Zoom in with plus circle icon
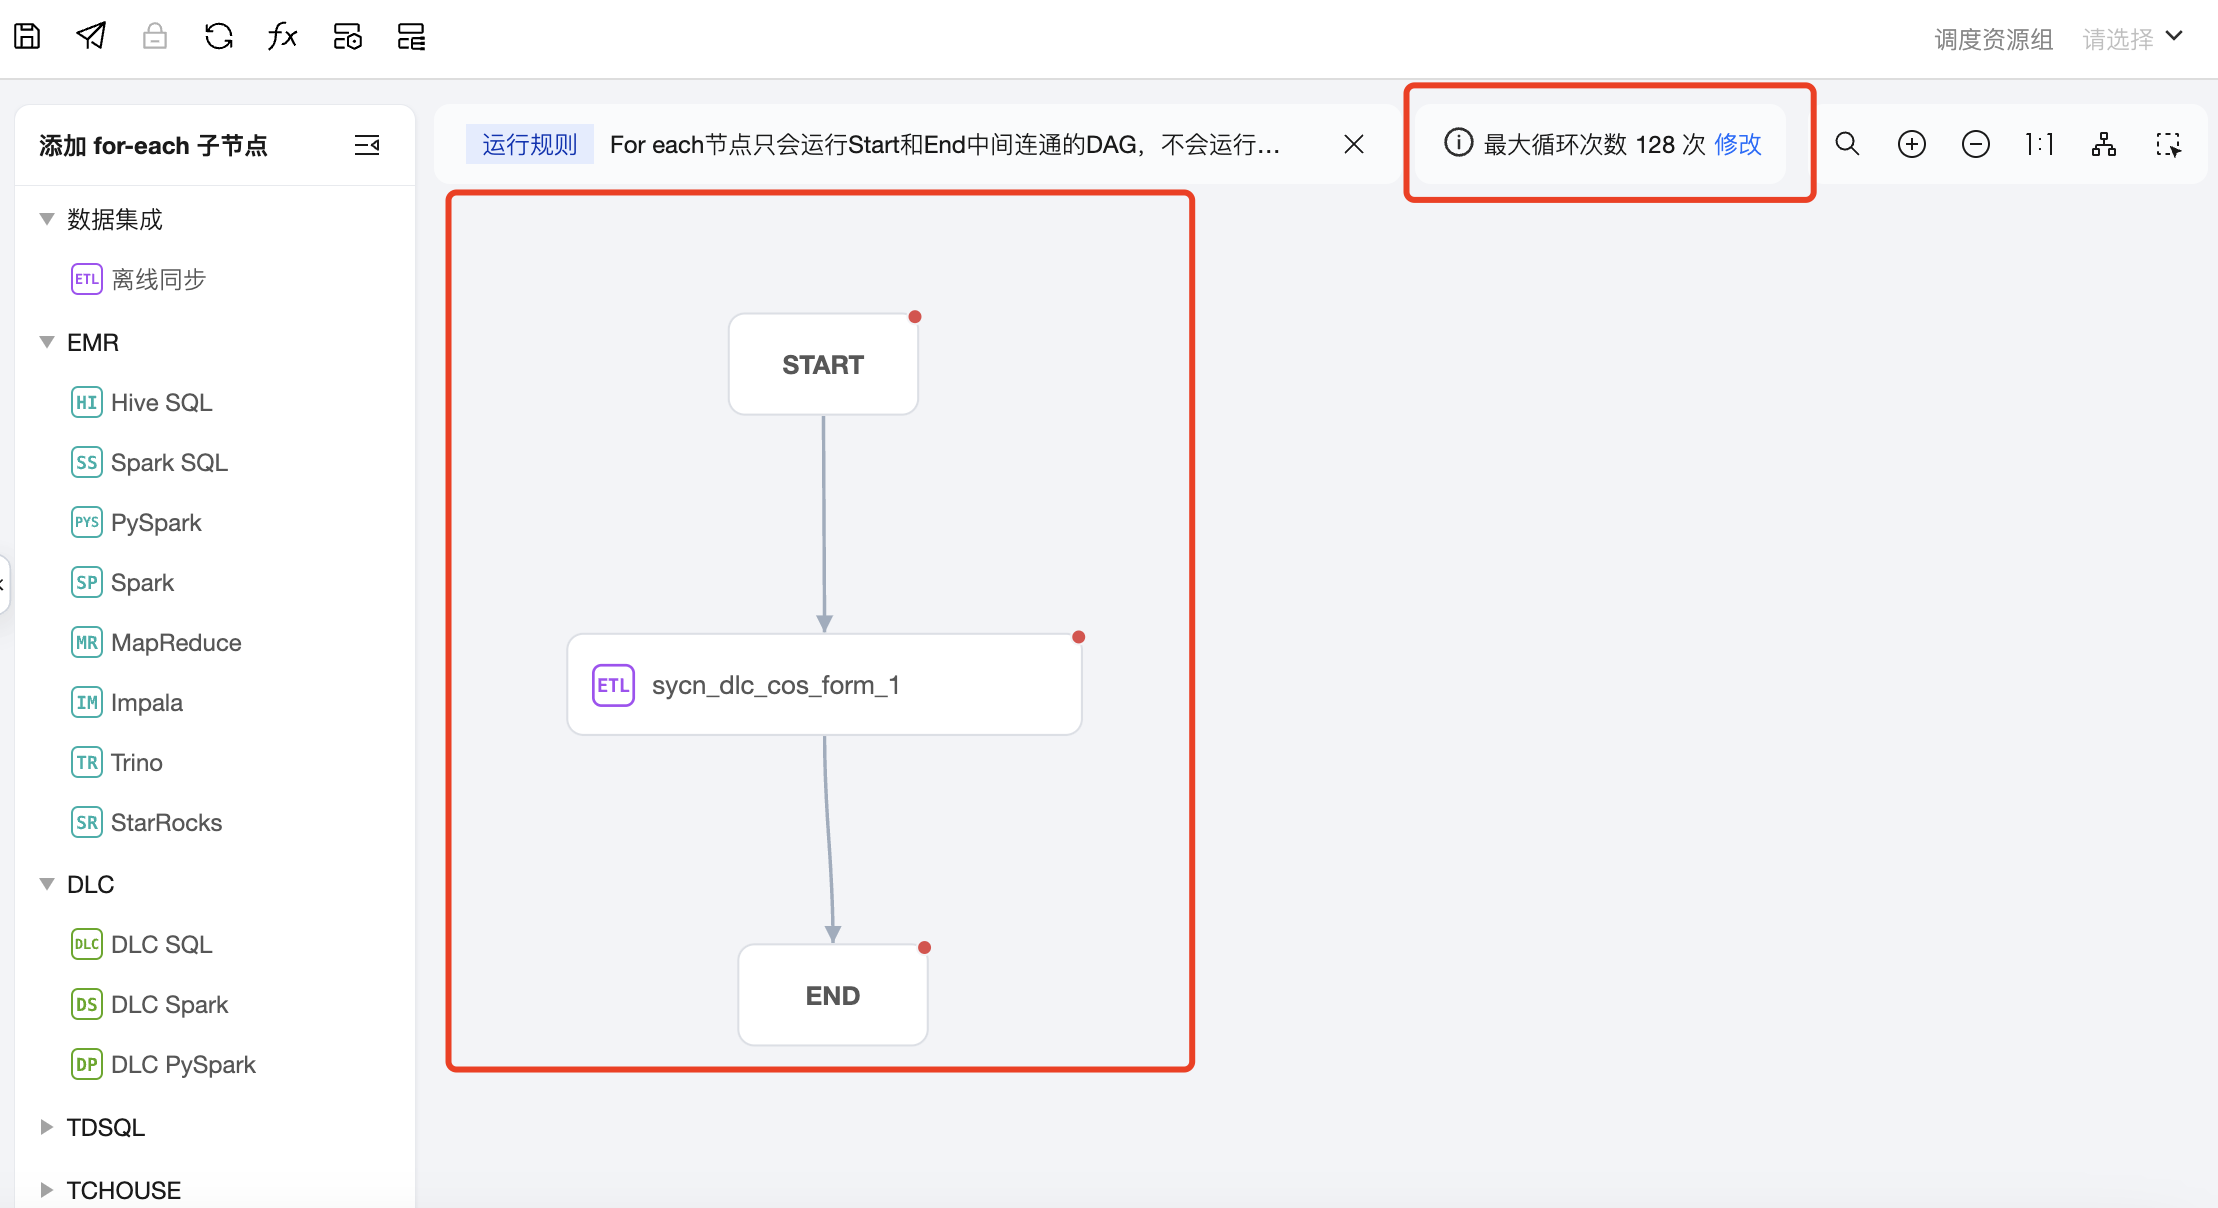The image size is (2218, 1208). click(x=1911, y=144)
